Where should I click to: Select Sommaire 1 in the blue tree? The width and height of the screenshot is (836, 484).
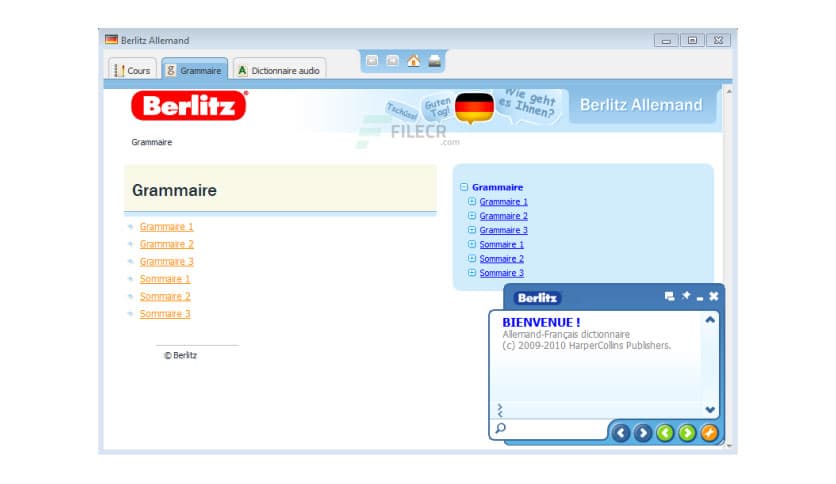pos(501,245)
